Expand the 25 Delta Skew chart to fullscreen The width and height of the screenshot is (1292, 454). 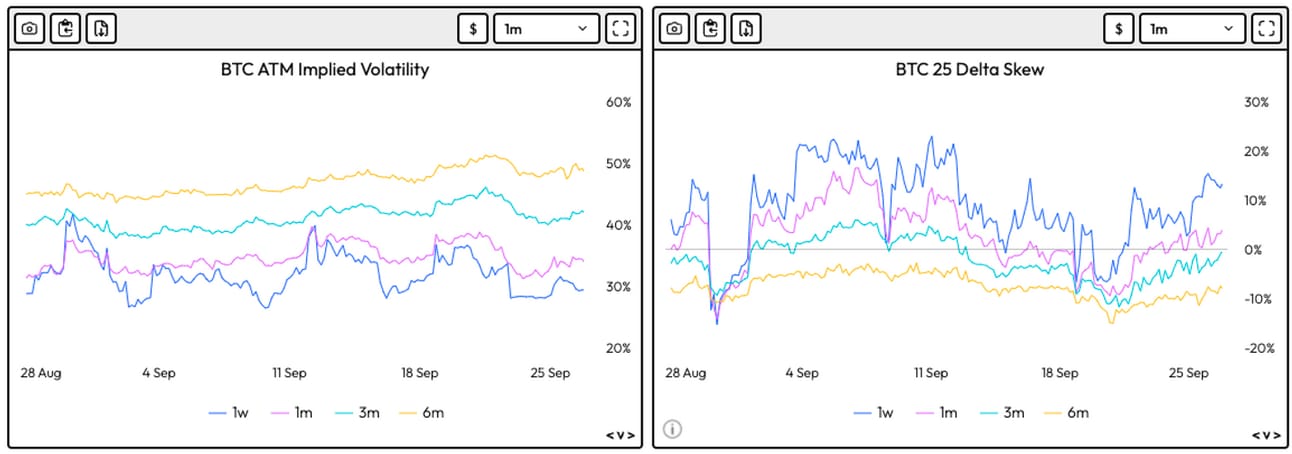1265,28
